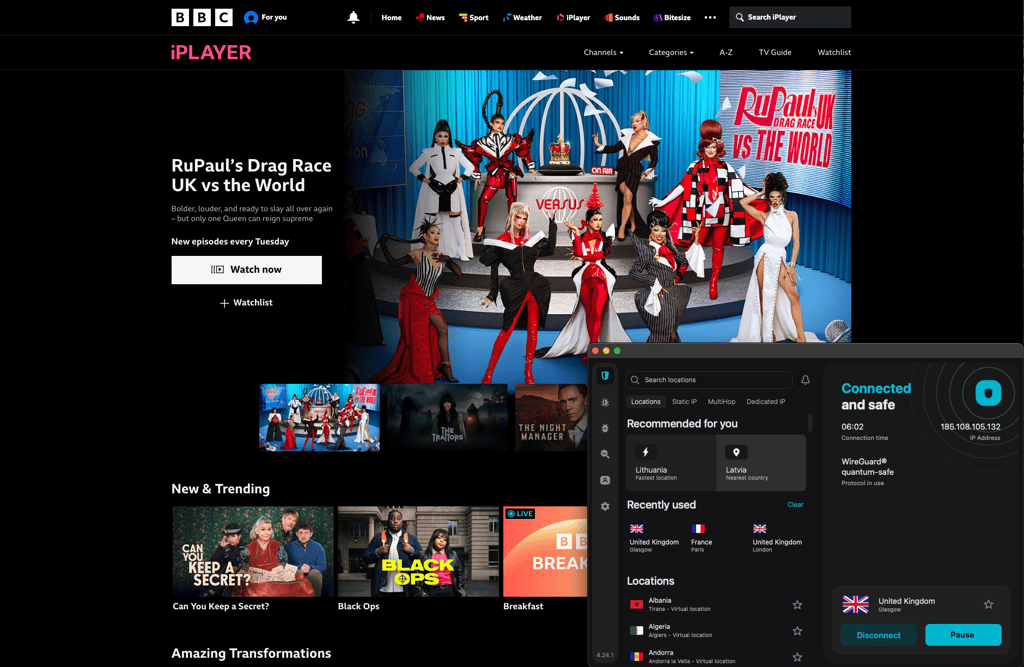The width and height of the screenshot is (1024, 667).
Task: Switch to the Static IP tab
Action: pos(684,402)
